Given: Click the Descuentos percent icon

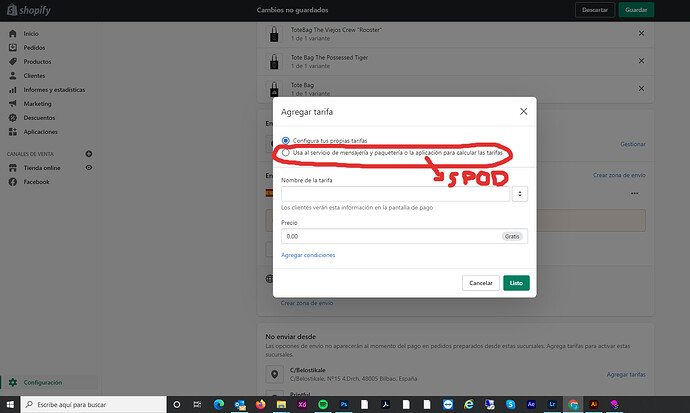Looking at the screenshot, I should [x=13, y=118].
